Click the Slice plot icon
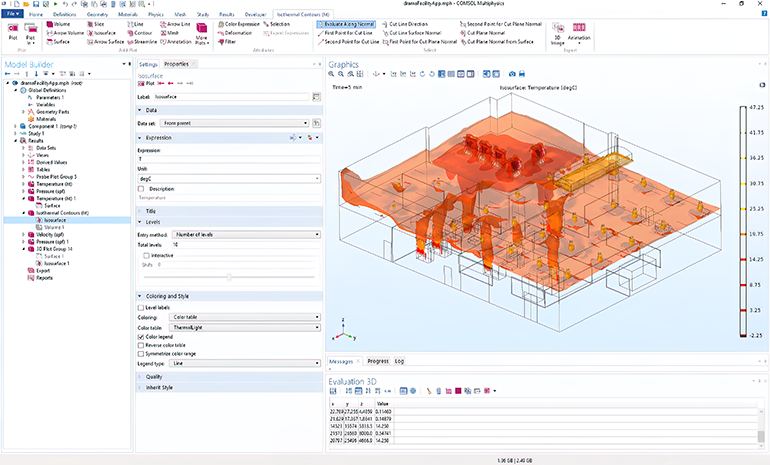 pos(95,23)
